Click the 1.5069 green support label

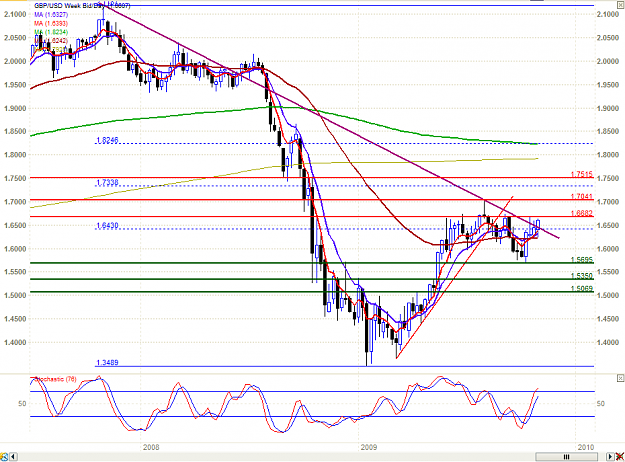(582, 289)
